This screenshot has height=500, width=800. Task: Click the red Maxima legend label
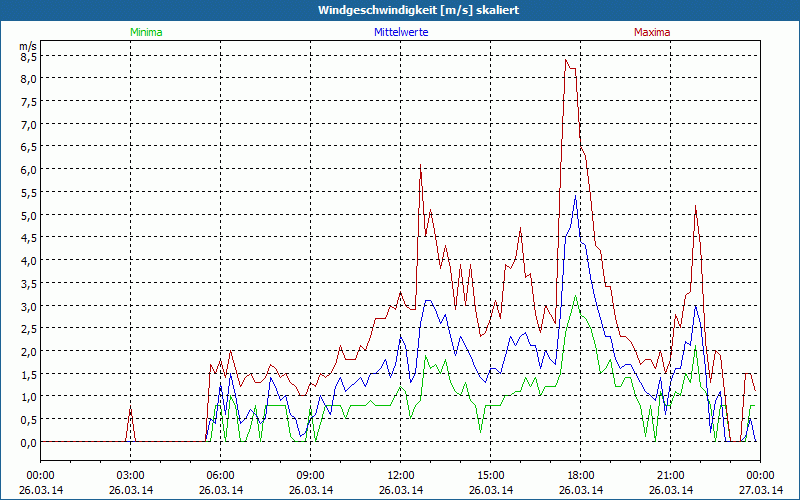[x=652, y=32]
